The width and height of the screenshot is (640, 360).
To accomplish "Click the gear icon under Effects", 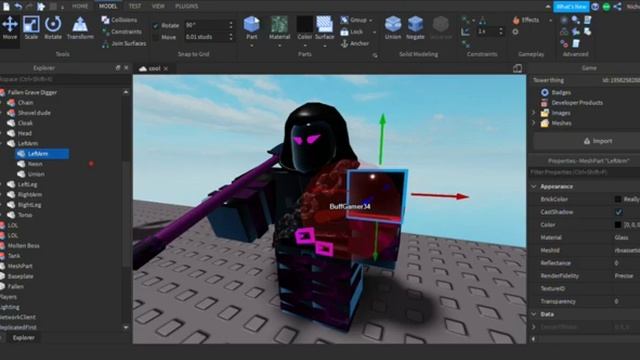I will [516, 32].
